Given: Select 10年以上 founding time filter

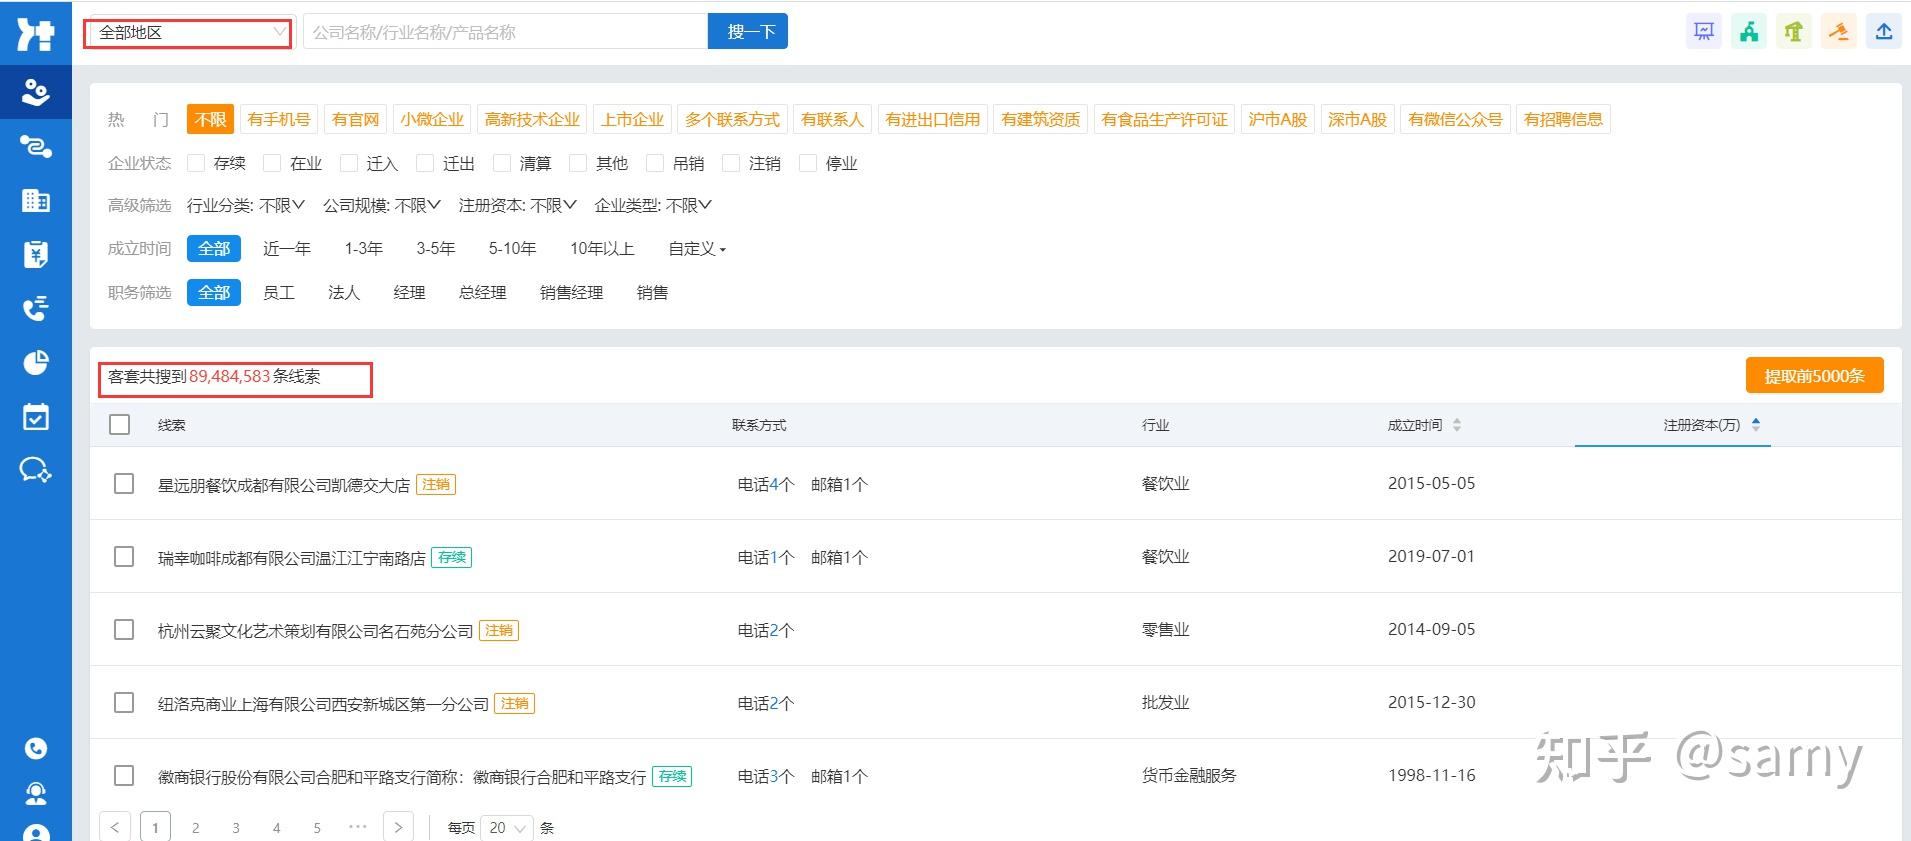Looking at the screenshot, I should coord(602,249).
